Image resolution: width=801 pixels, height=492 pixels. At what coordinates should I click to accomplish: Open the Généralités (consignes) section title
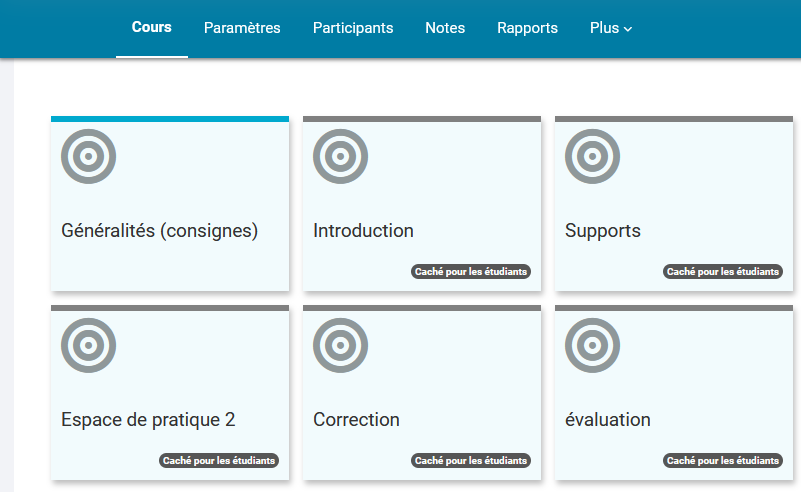(159, 231)
